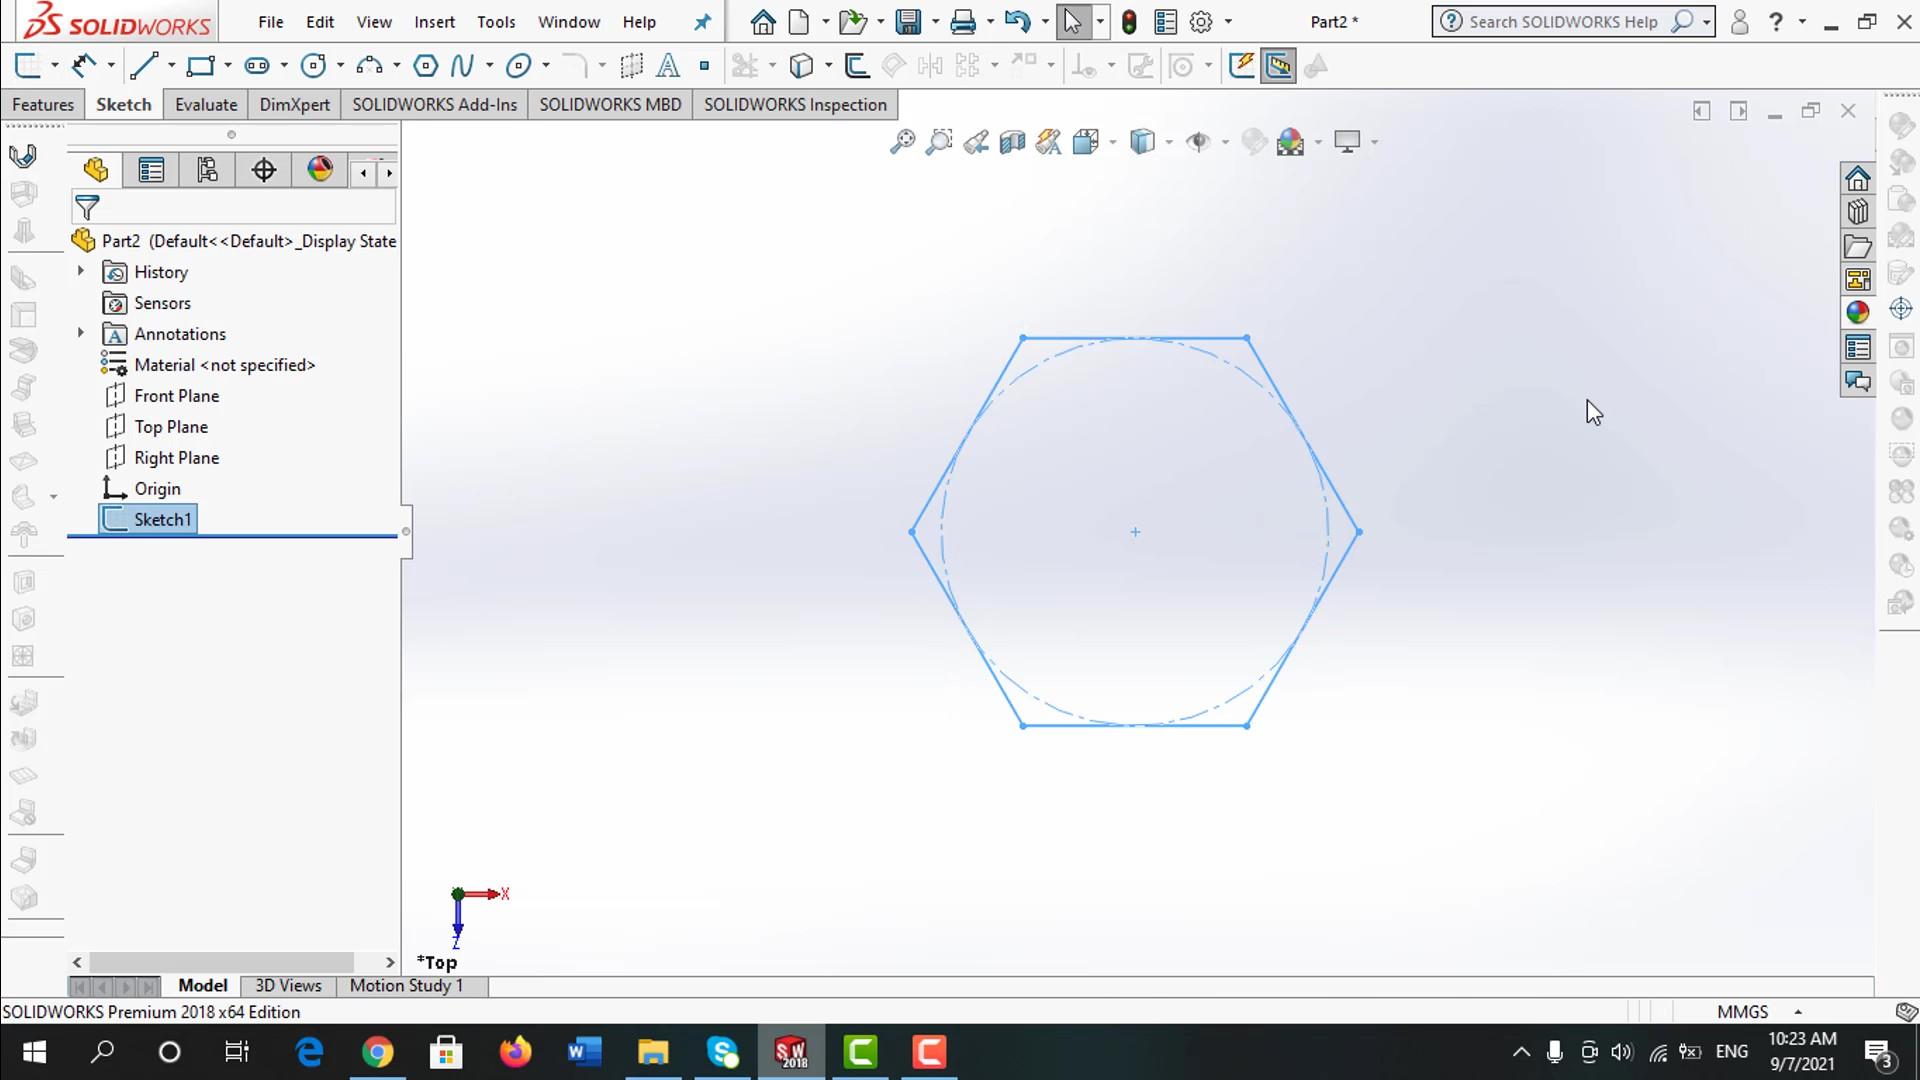Expand the Annotations tree node
The height and width of the screenshot is (1080, 1920).
[81, 333]
